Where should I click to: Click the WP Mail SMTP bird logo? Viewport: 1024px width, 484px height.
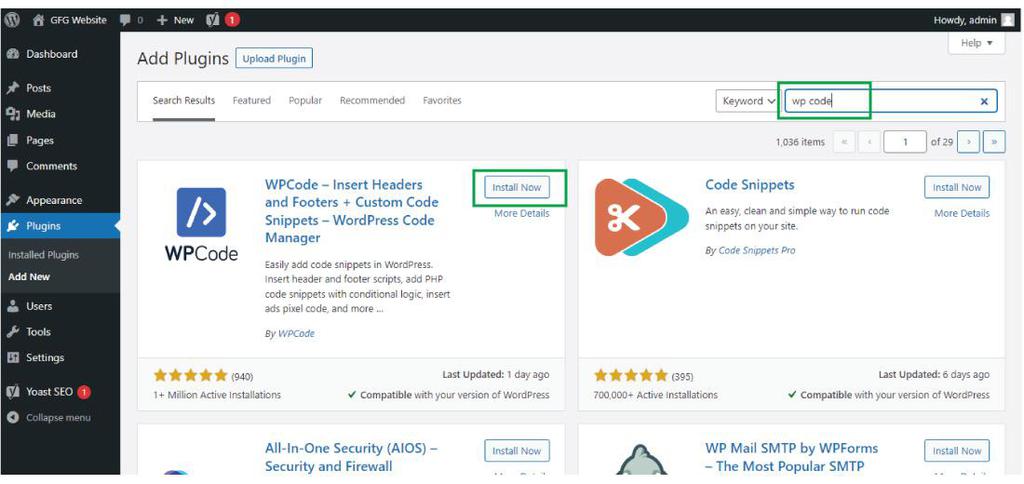pos(641,460)
